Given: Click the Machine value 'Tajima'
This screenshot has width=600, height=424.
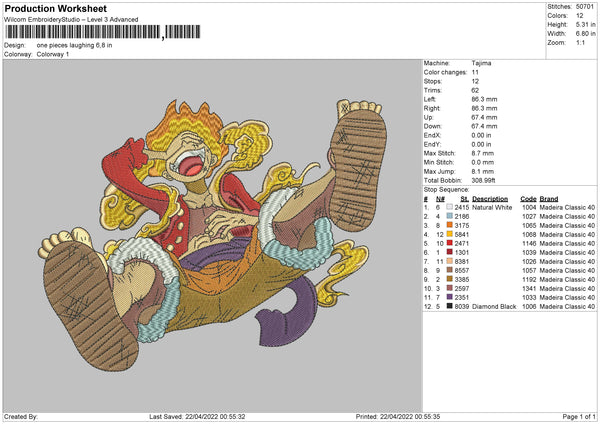Looking at the screenshot, I should pyautogui.click(x=481, y=63).
